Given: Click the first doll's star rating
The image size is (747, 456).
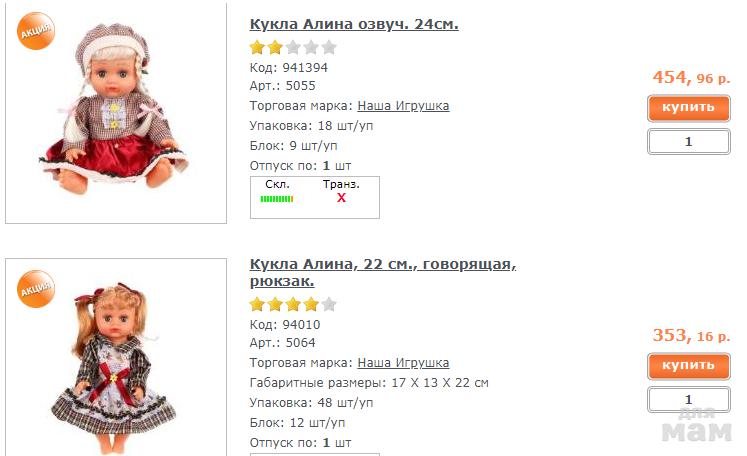Looking at the screenshot, I should click(293, 47).
